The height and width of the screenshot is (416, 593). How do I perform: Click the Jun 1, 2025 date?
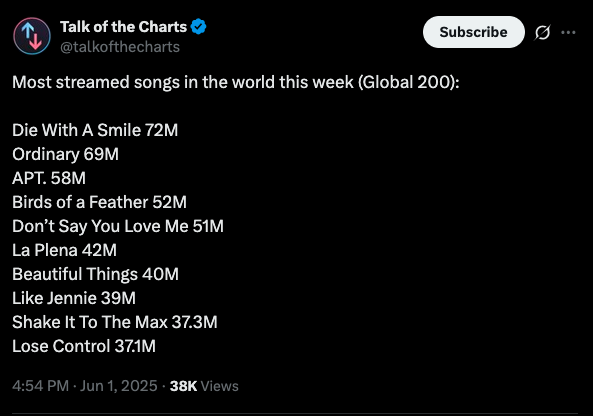point(118,386)
